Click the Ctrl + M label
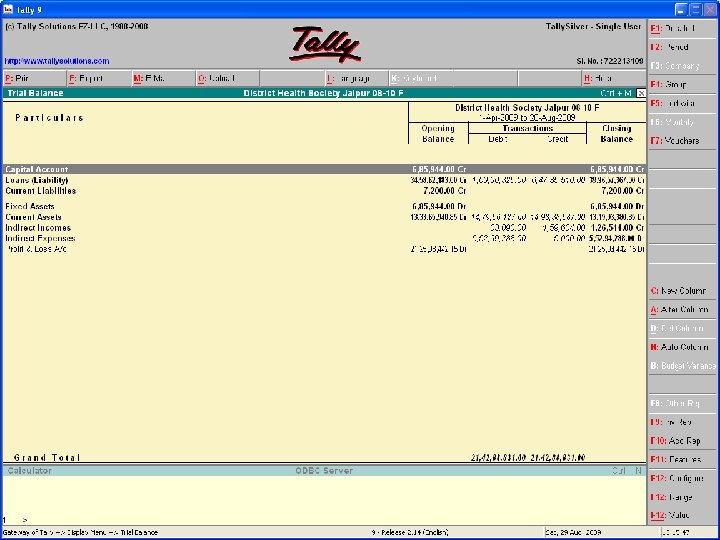Screen dimensions: 720x540 (616, 93)
